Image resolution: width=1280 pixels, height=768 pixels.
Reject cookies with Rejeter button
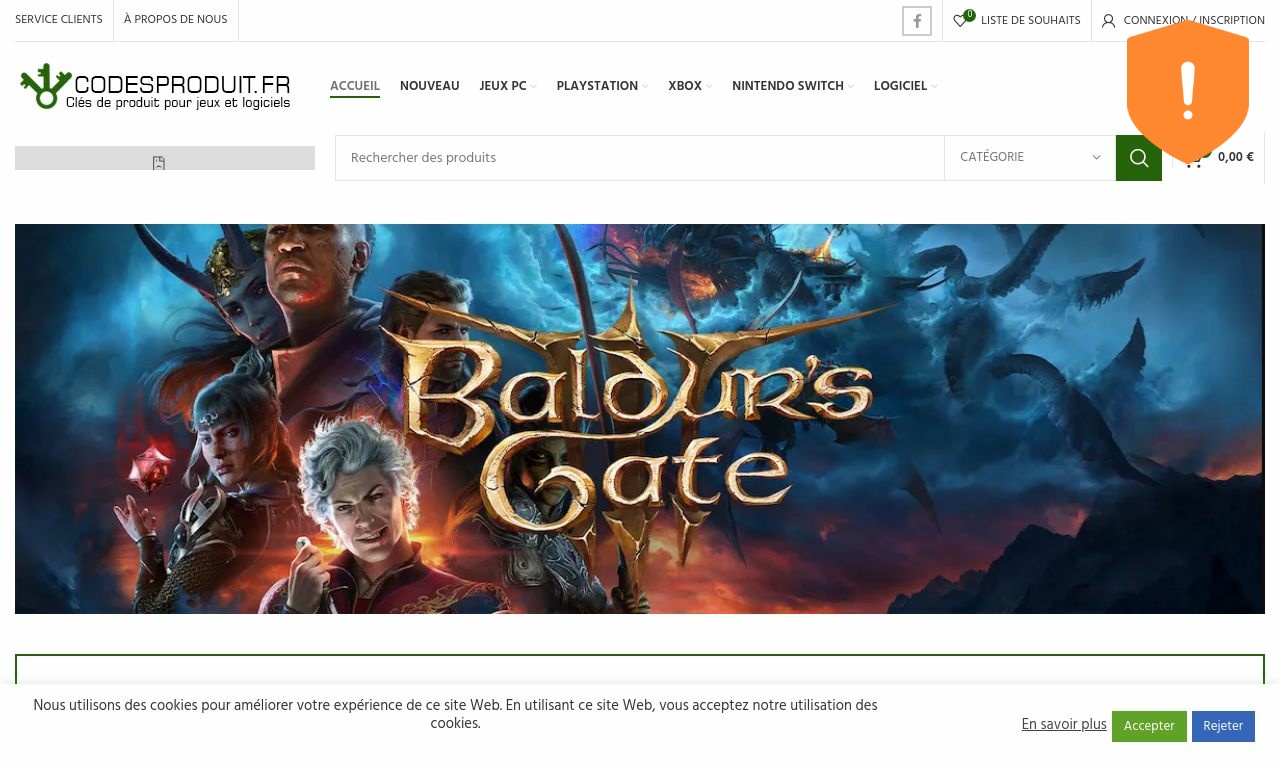coord(1223,726)
